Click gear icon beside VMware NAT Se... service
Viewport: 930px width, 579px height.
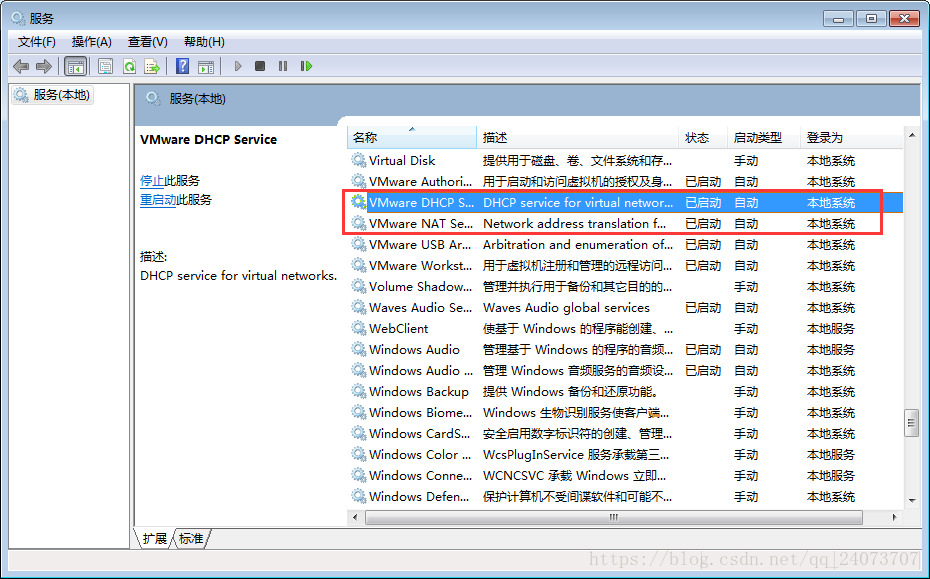coord(358,223)
